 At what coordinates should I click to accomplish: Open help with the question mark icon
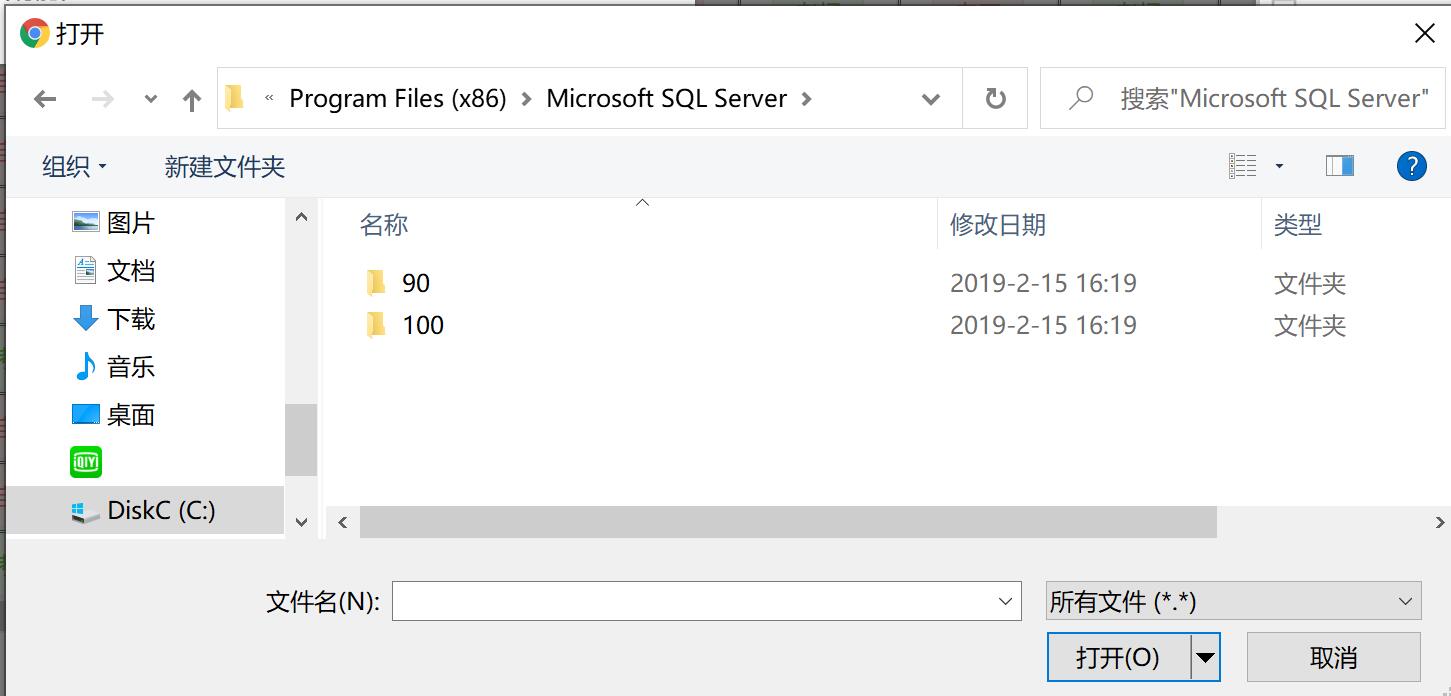click(x=1411, y=166)
